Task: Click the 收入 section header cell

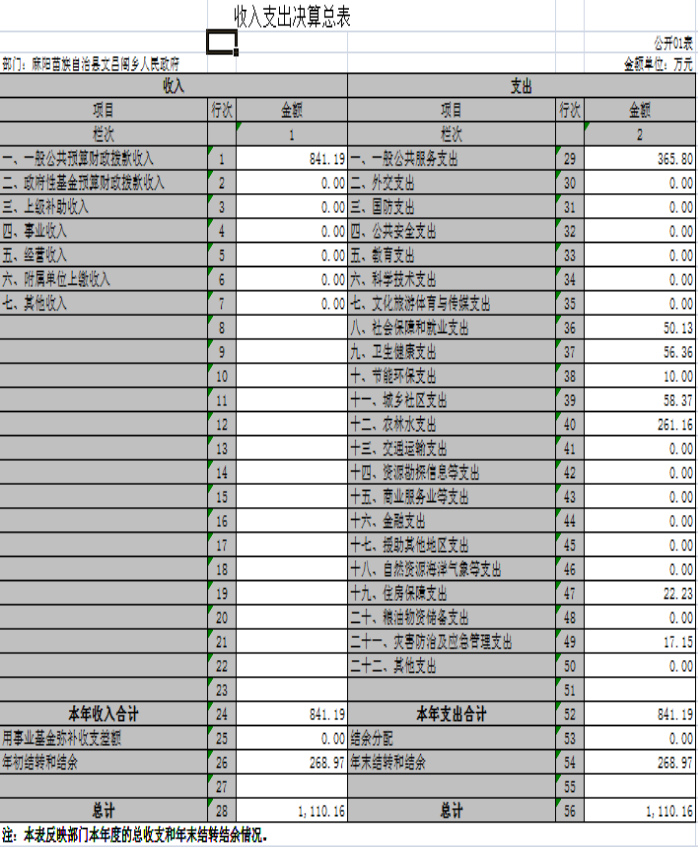Action: click(x=173, y=87)
